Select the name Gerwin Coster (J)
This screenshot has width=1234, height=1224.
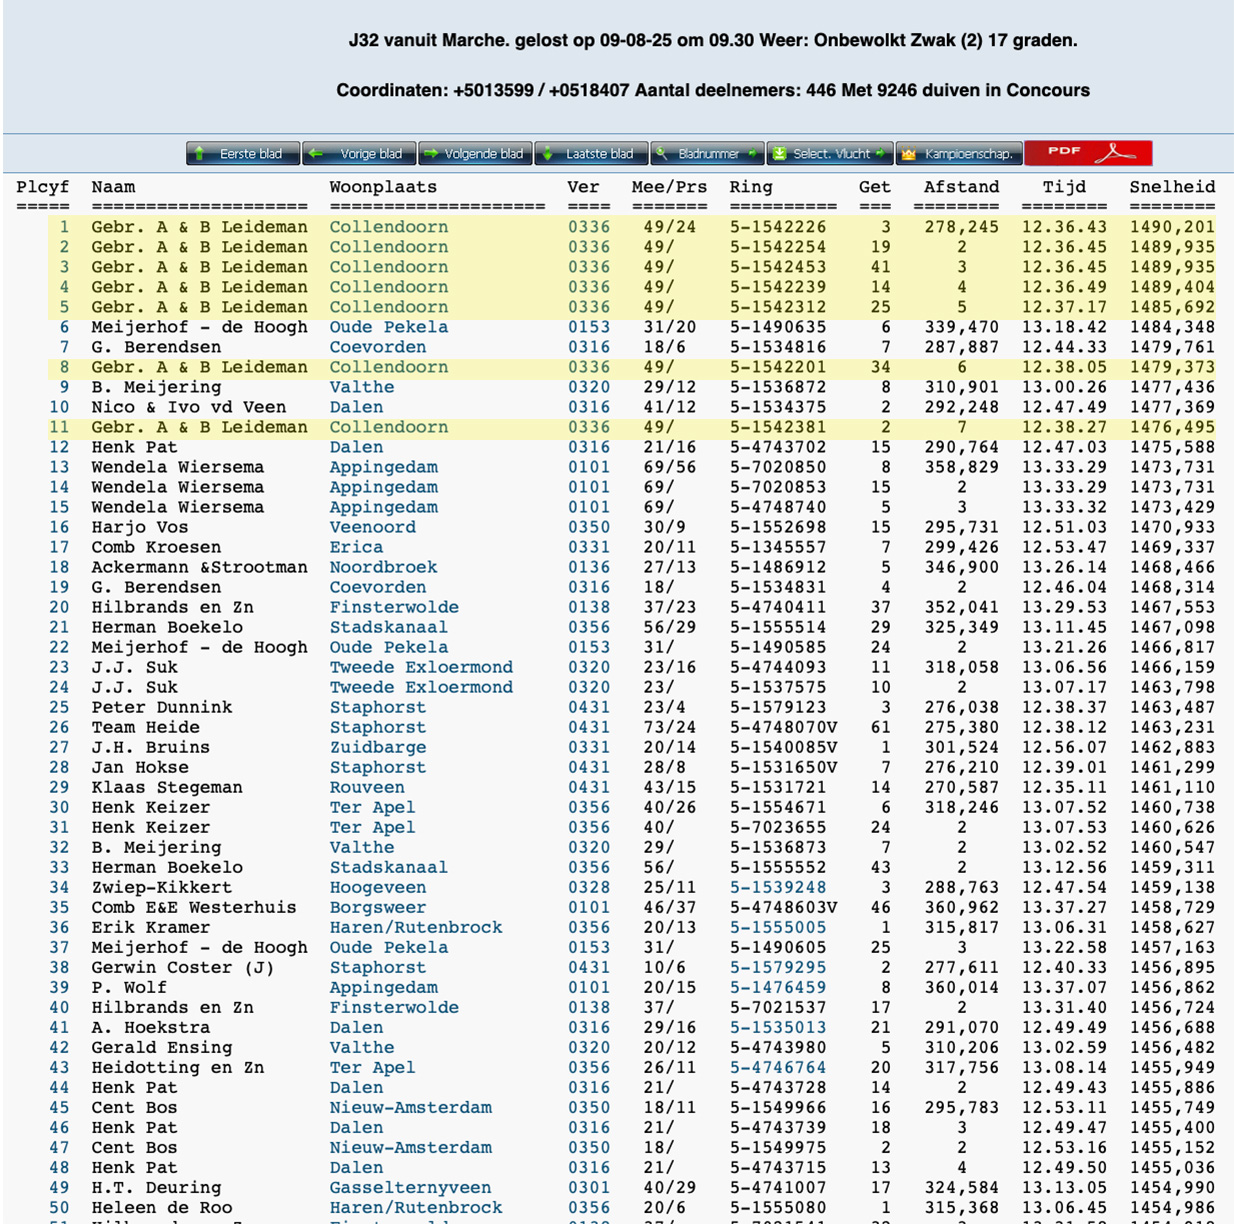tap(183, 967)
